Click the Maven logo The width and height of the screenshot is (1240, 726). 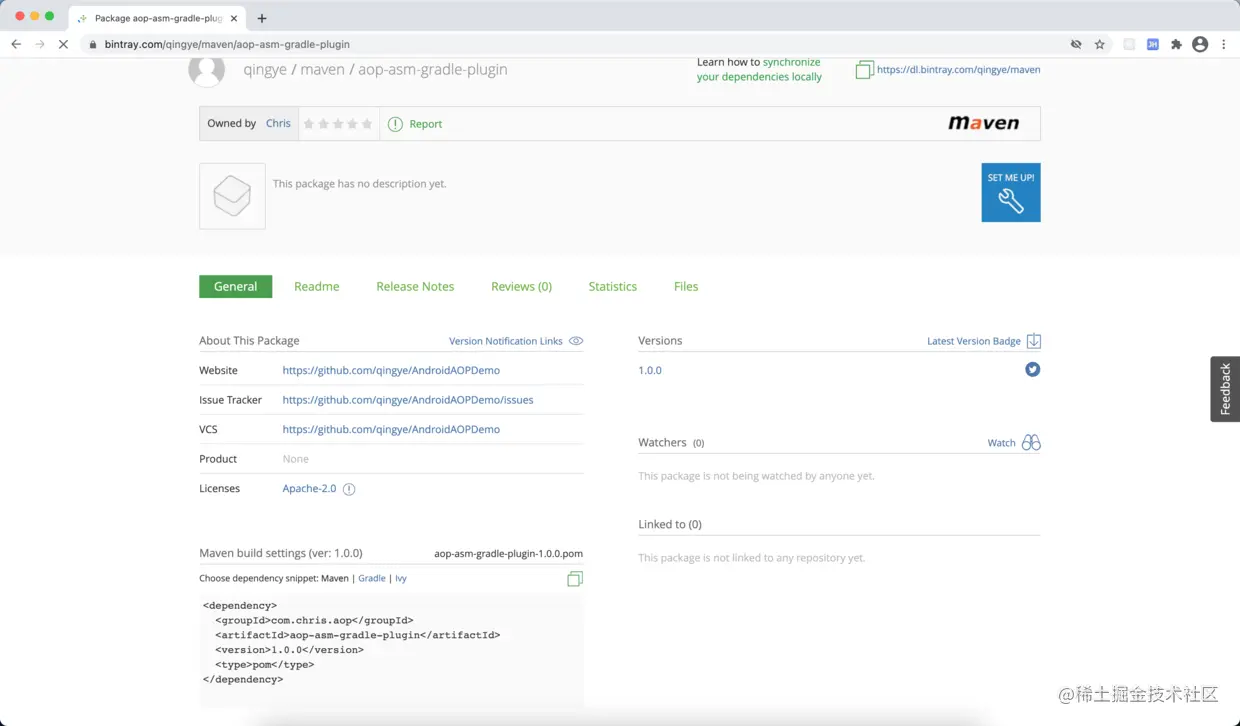(984, 123)
